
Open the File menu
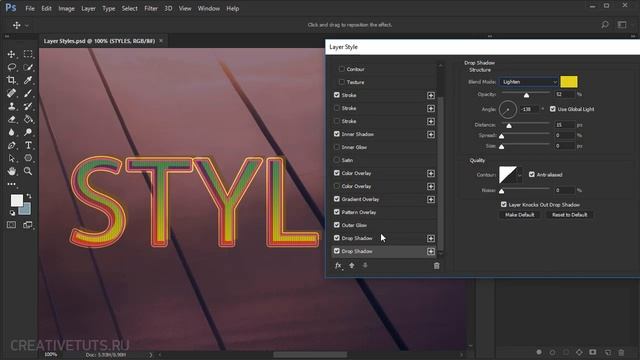pyautogui.click(x=30, y=8)
